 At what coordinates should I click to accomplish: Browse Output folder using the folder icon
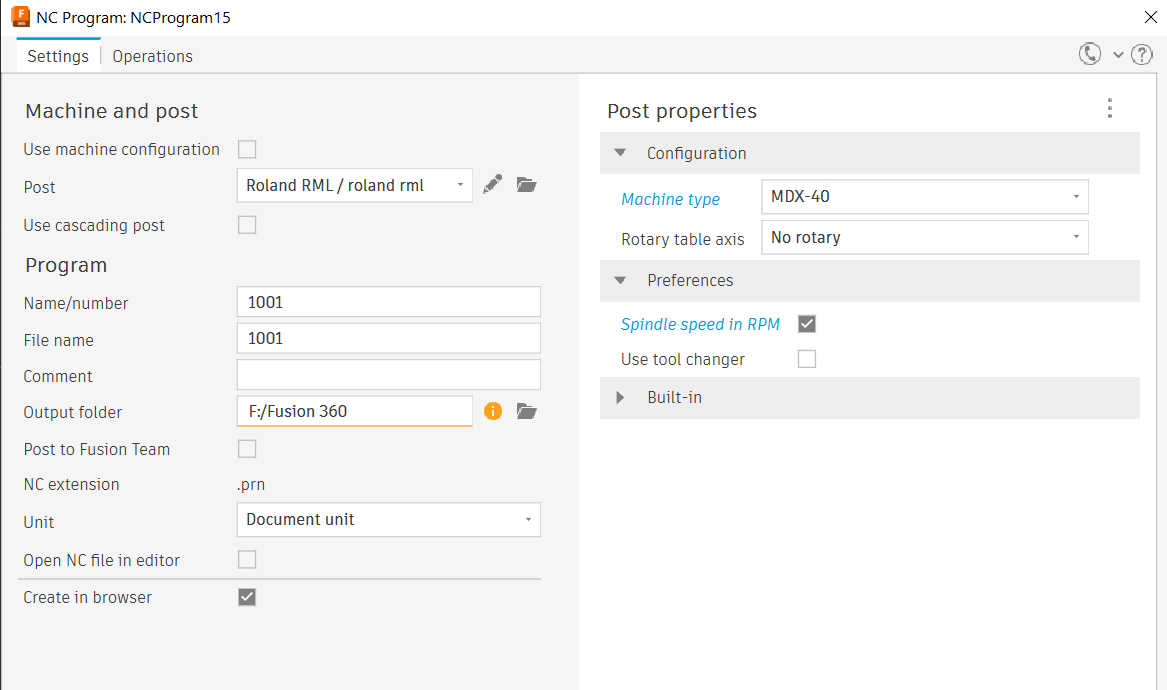(527, 411)
